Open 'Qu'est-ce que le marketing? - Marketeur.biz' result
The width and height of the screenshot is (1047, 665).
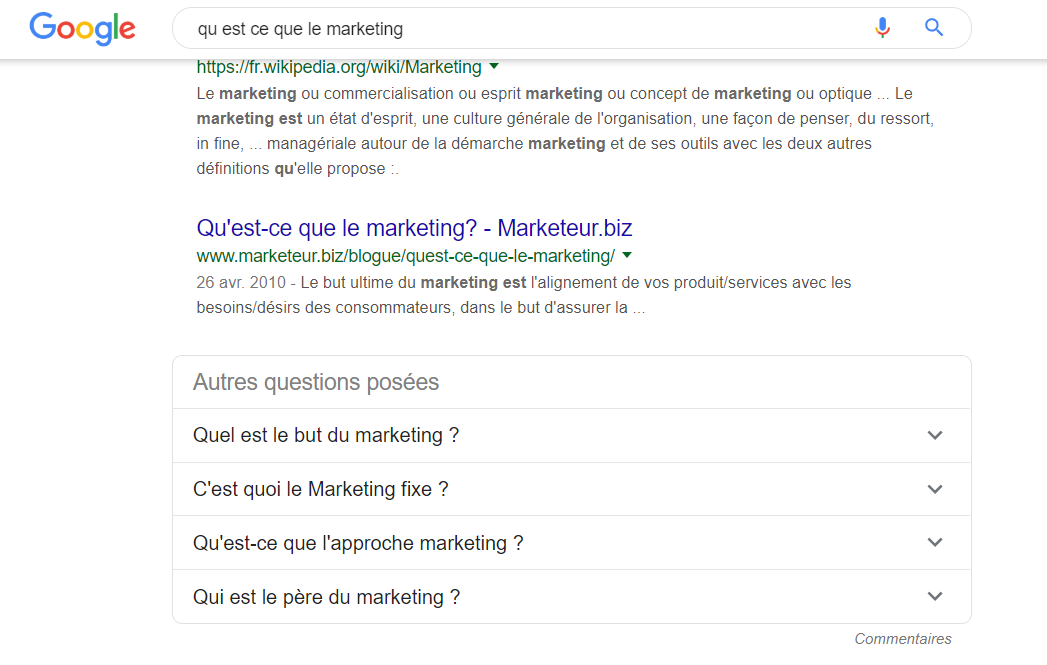click(414, 228)
